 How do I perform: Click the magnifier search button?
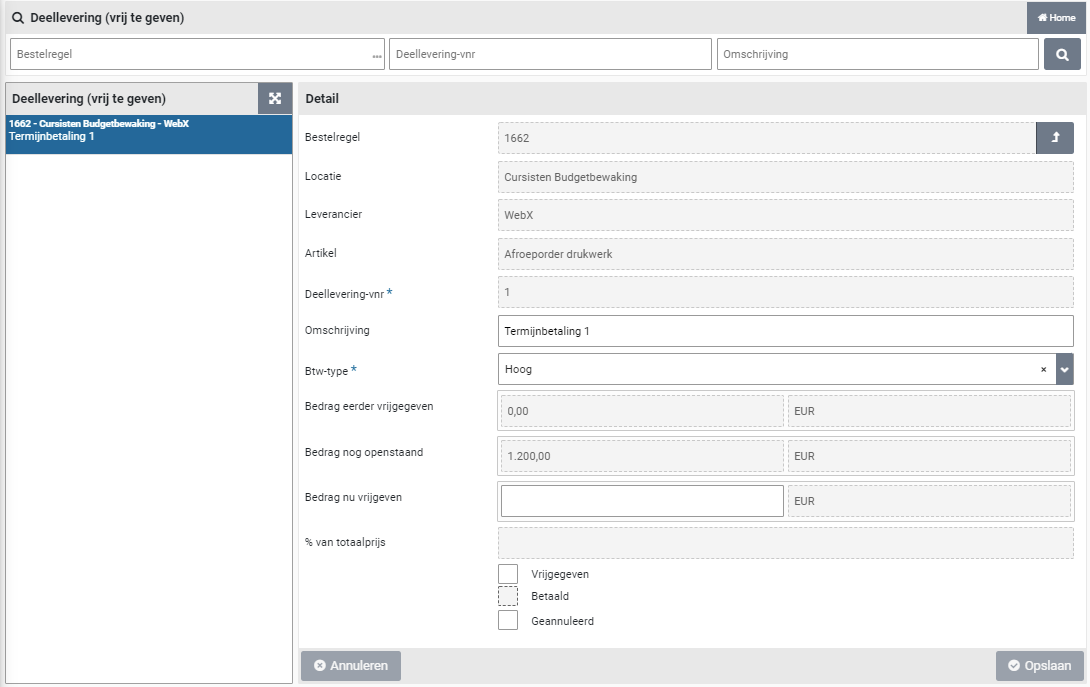coord(1062,54)
